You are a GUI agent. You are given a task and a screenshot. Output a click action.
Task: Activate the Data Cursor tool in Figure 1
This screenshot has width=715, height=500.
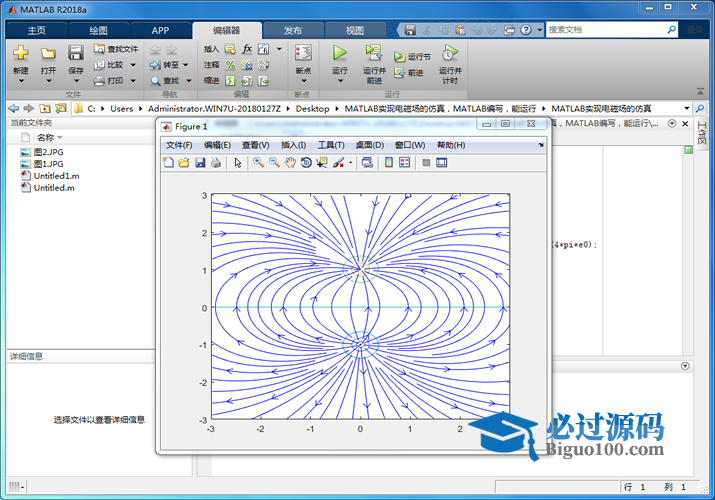coord(322,163)
